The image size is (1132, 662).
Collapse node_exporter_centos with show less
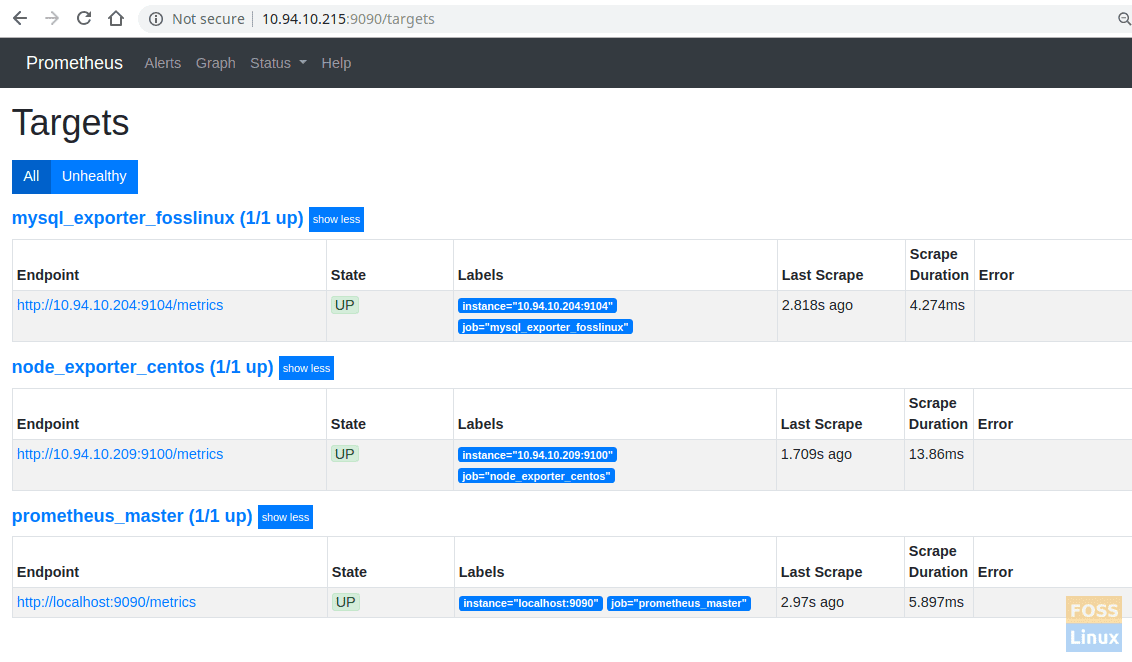[x=306, y=368]
